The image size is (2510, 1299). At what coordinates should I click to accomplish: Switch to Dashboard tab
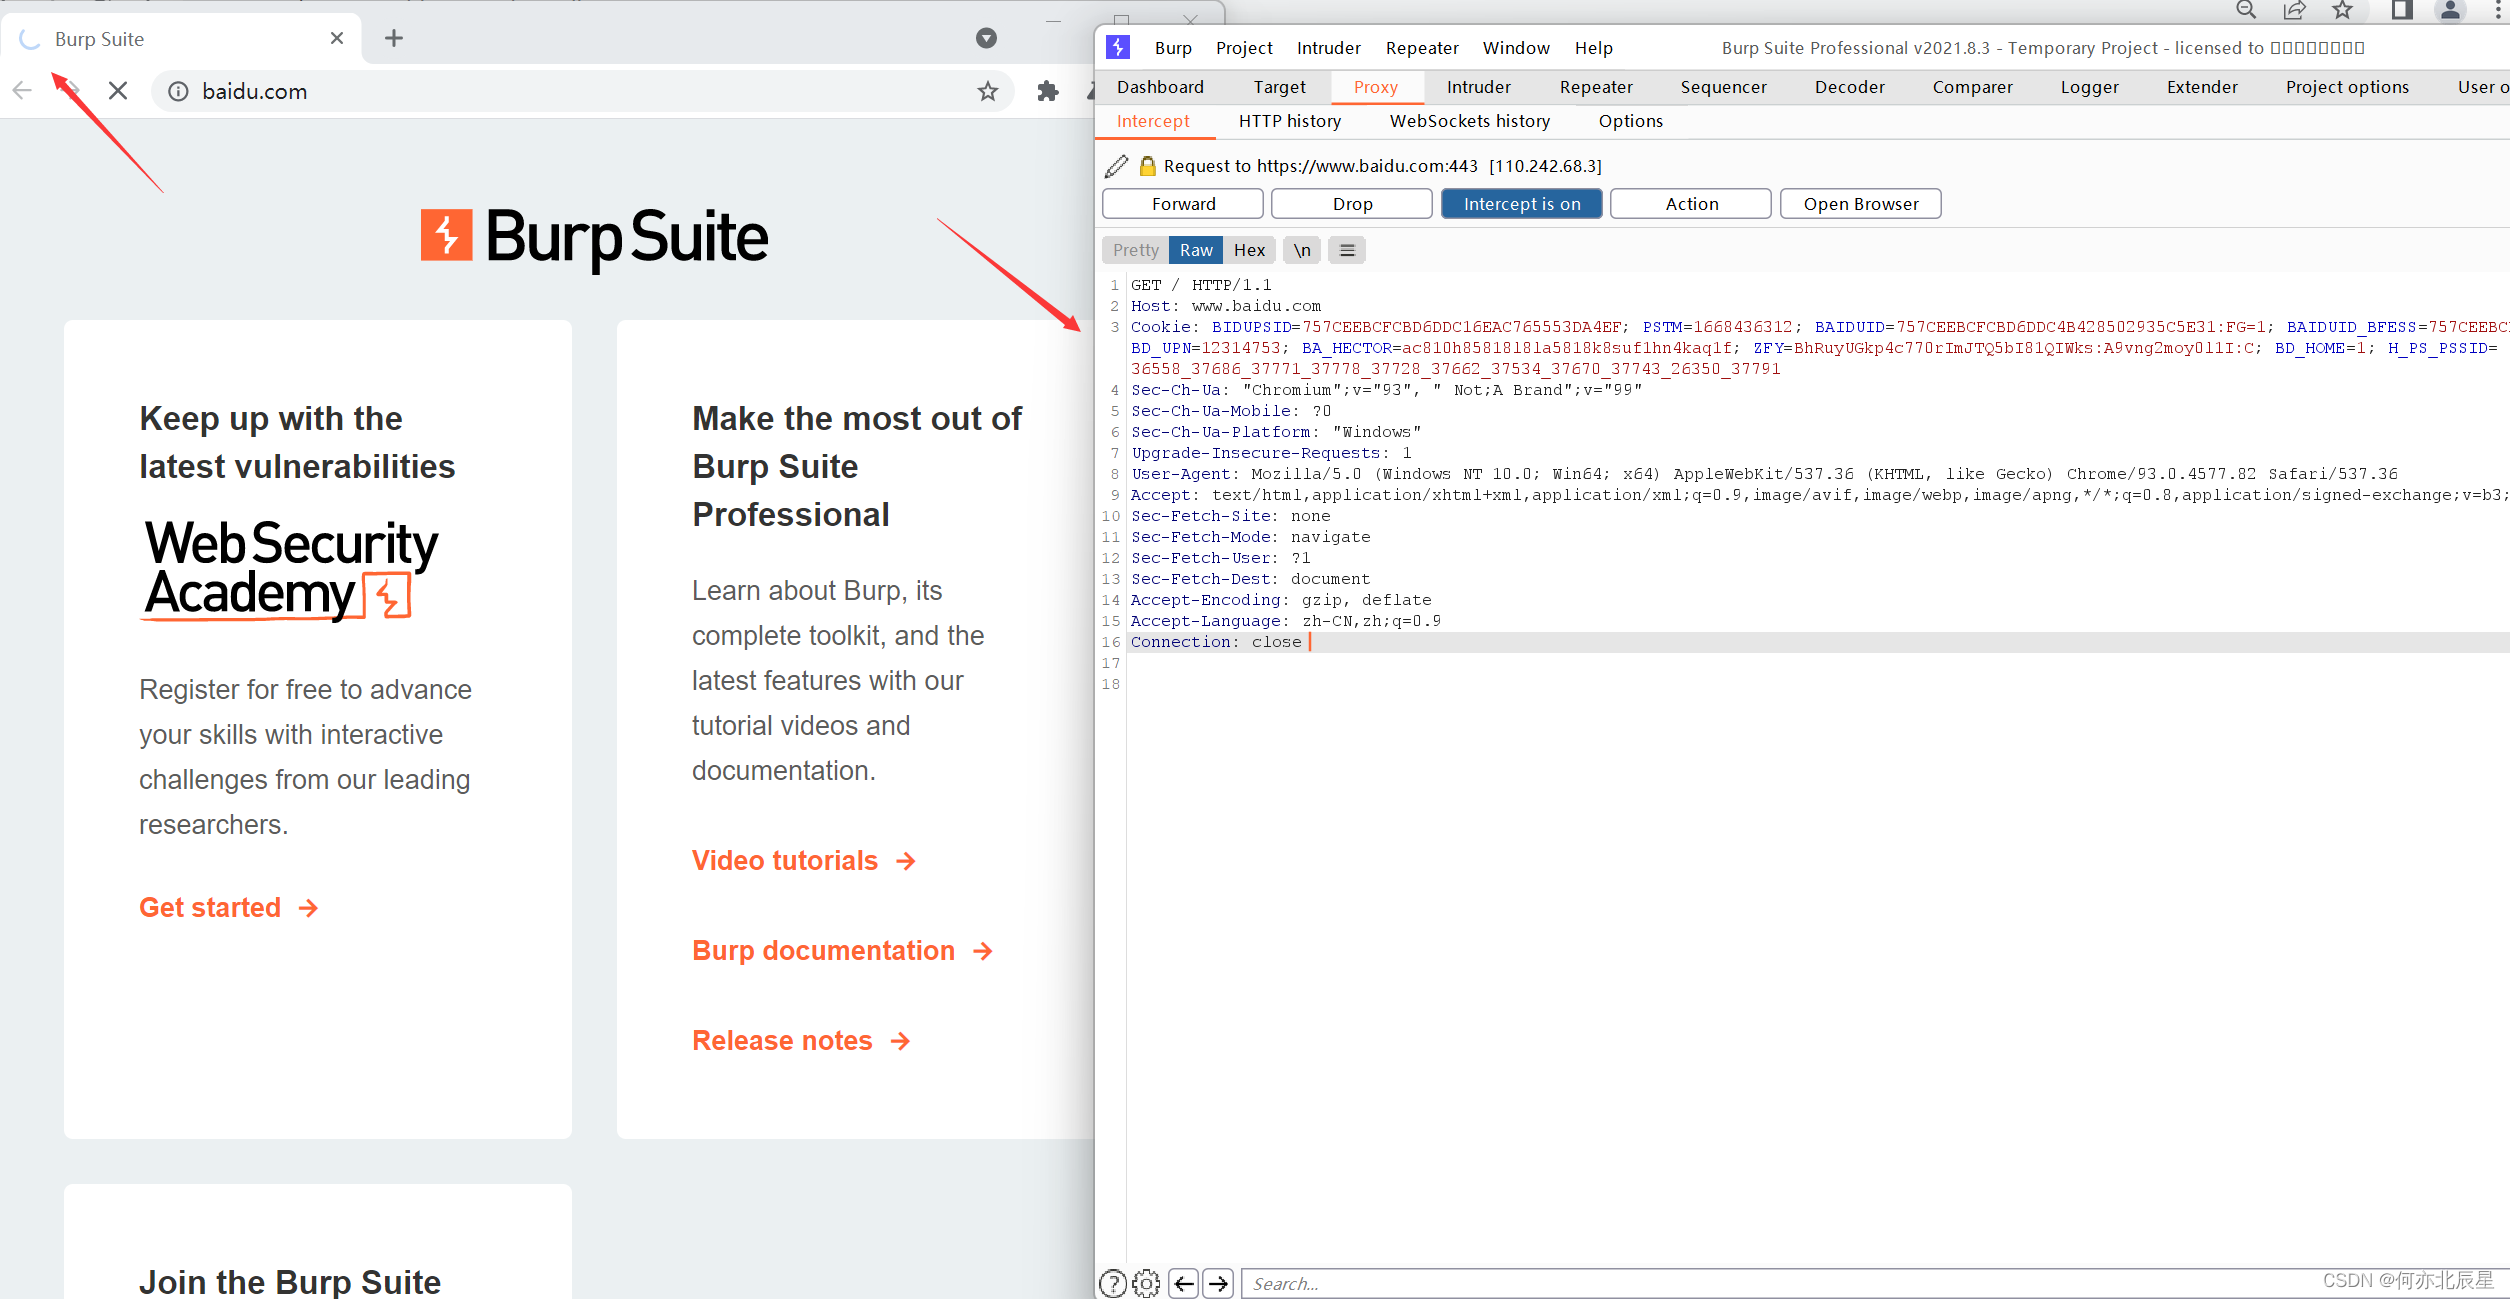[x=1160, y=87]
